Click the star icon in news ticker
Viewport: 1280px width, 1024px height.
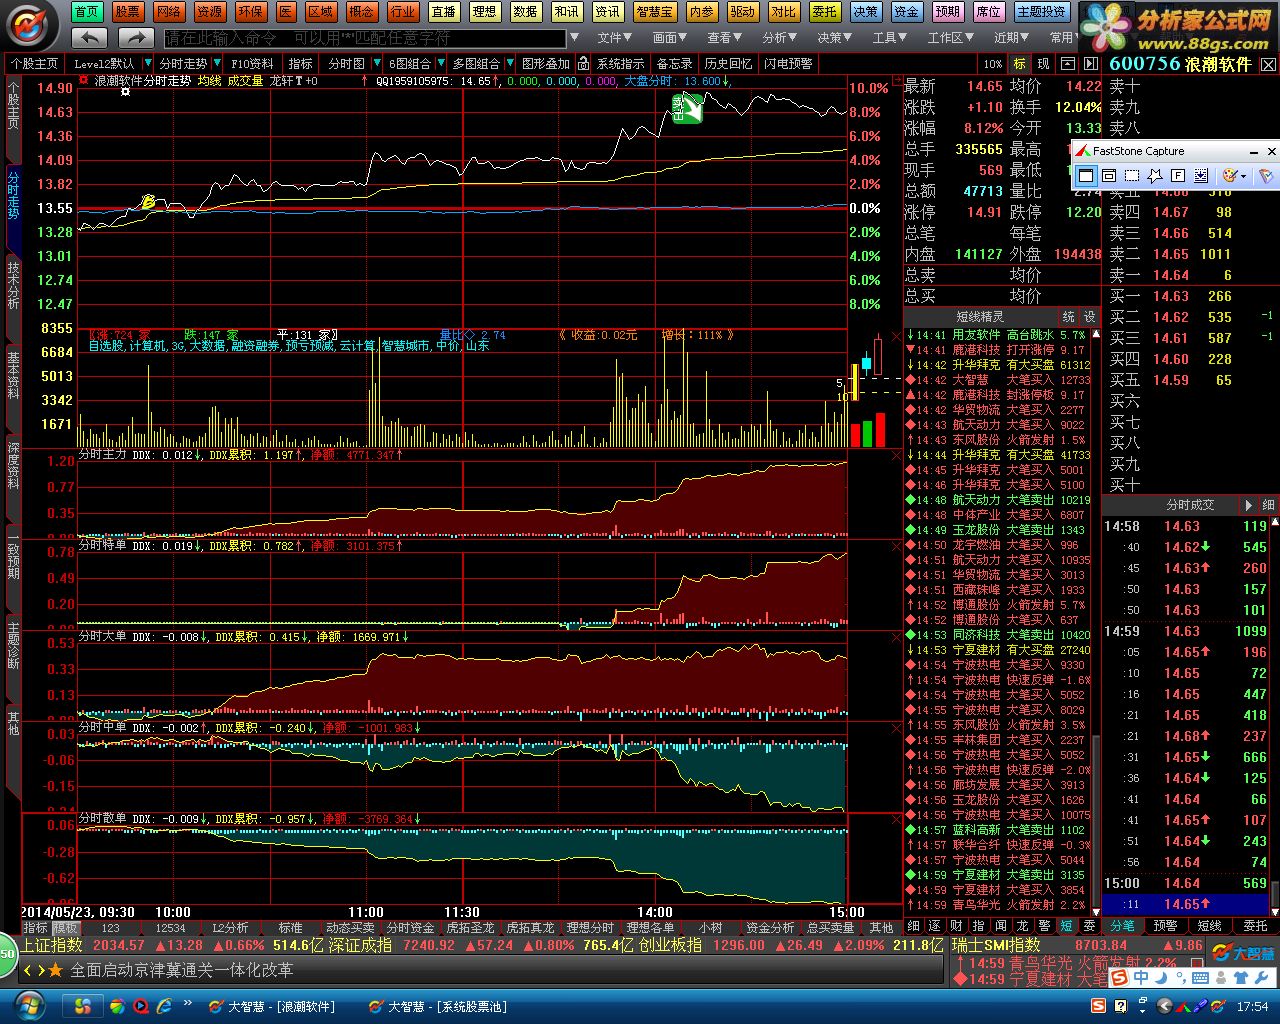55,970
